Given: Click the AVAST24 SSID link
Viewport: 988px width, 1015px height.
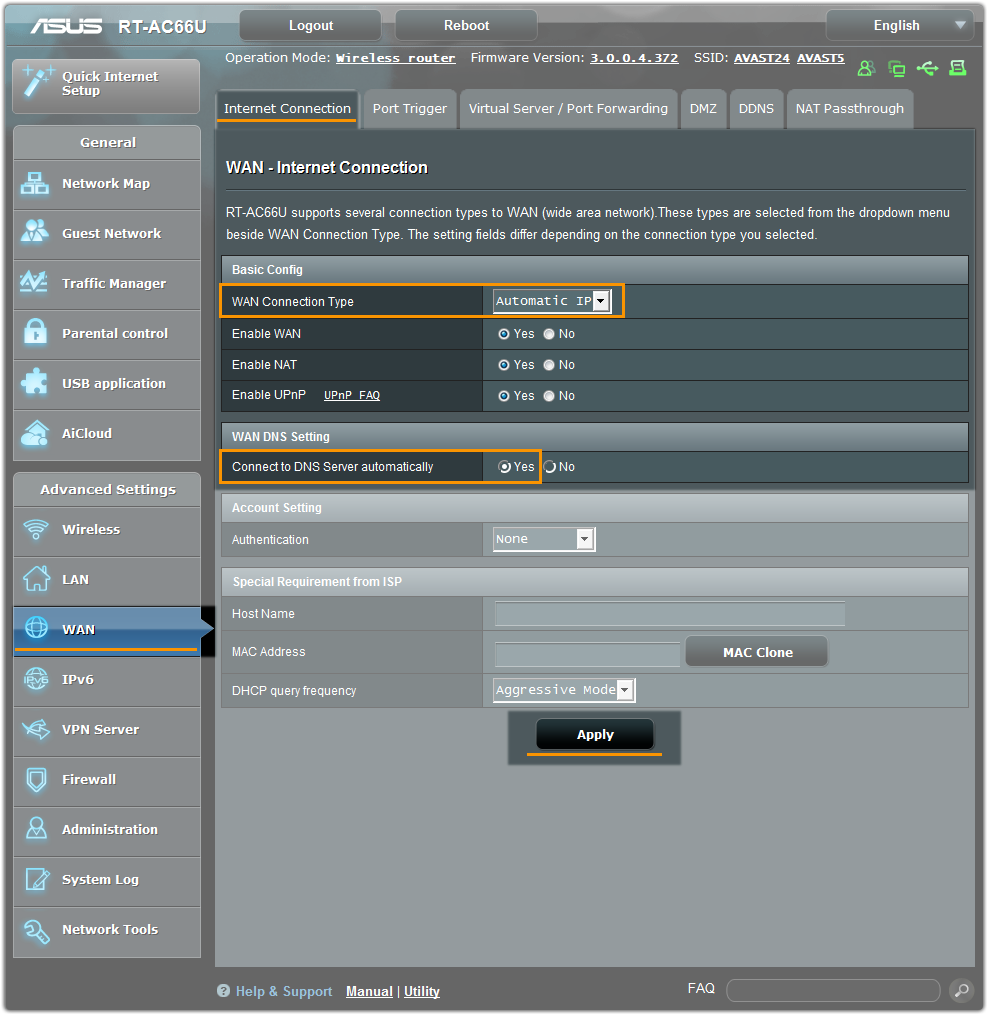Looking at the screenshot, I should click(761, 58).
